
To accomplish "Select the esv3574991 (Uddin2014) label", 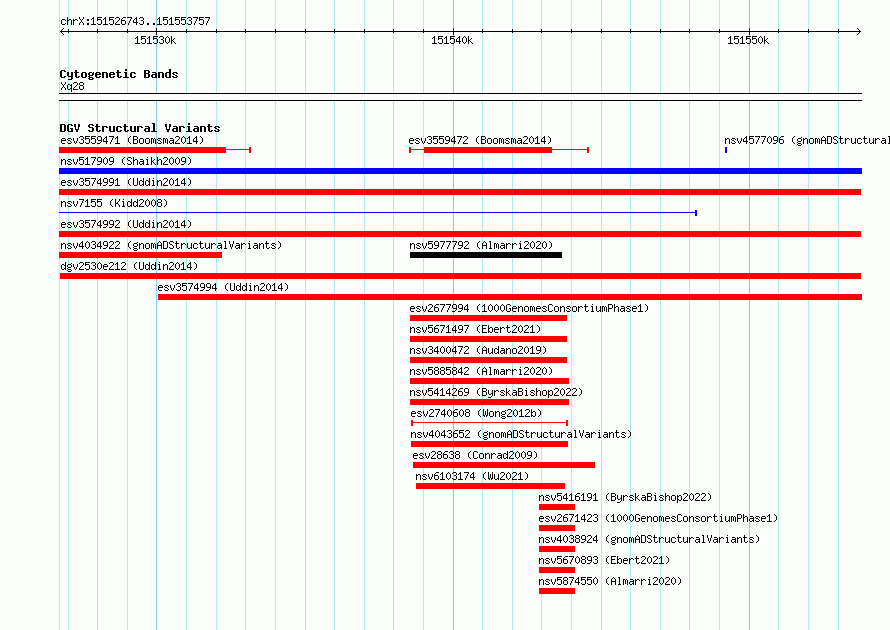I will point(126,182).
